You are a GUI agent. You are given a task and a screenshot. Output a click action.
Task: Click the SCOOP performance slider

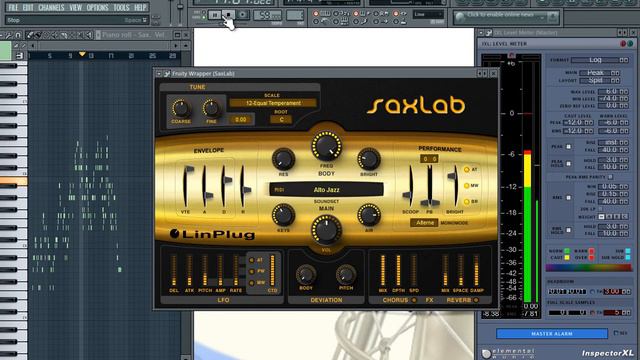pyautogui.click(x=409, y=186)
